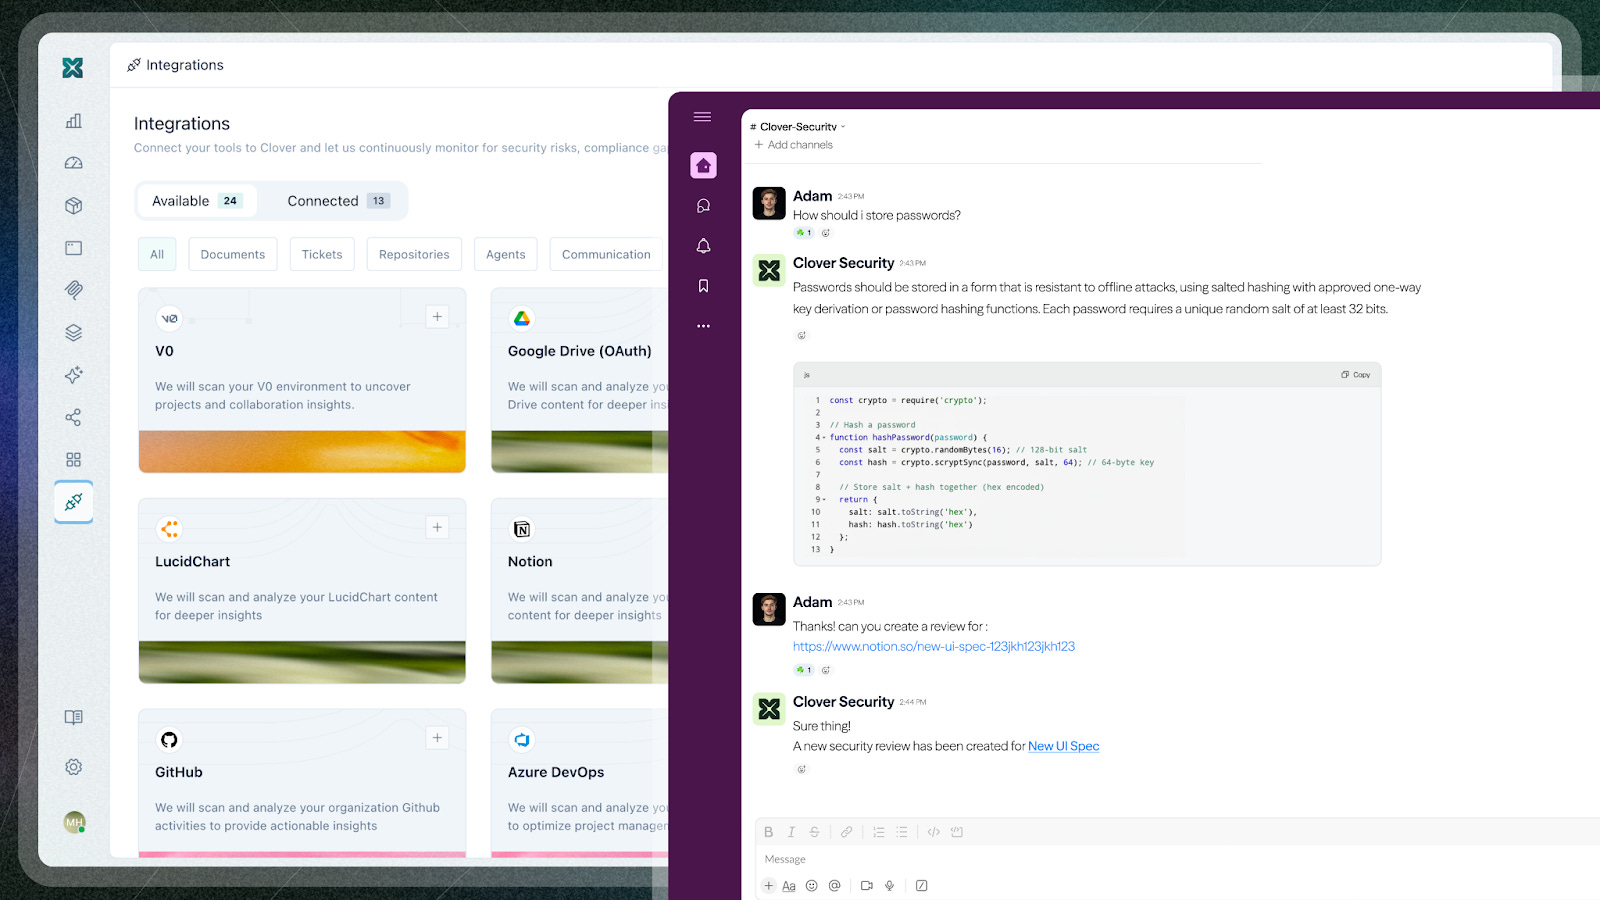Click Add channels
The height and width of the screenshot is (900, 1600).
click(x=793, y=145)
